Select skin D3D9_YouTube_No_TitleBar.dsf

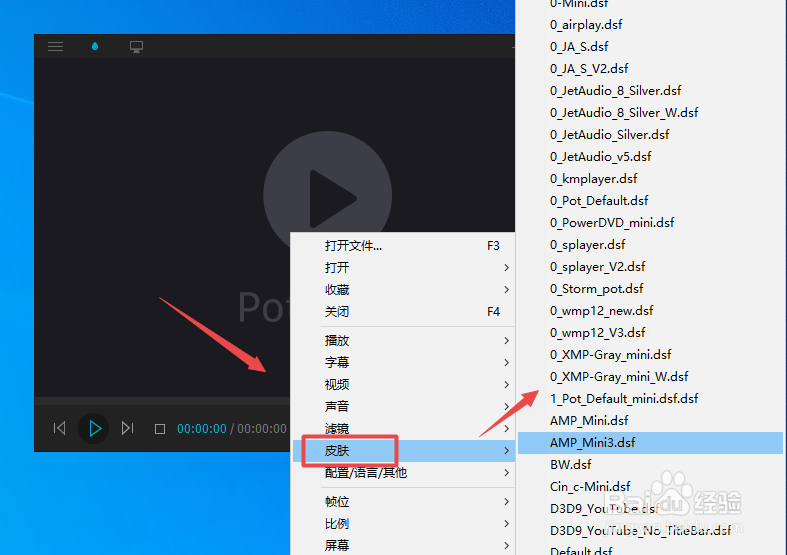[650, 531]
